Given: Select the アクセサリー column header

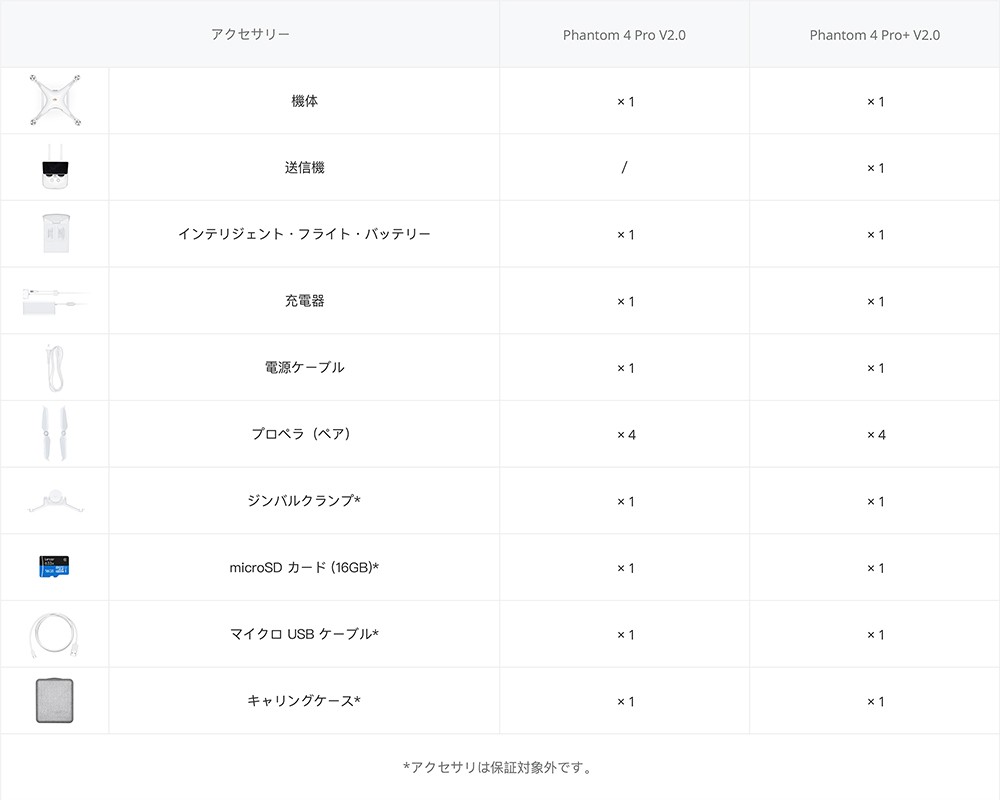Looking at the screenshot, I should (x=250, y=34).
